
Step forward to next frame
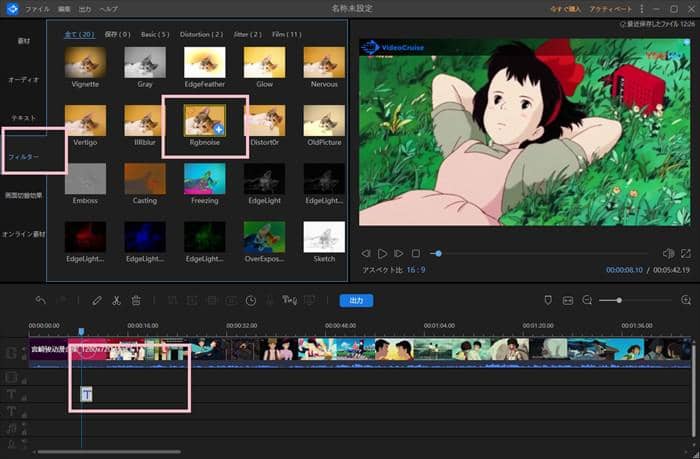[x=399, y=254]
